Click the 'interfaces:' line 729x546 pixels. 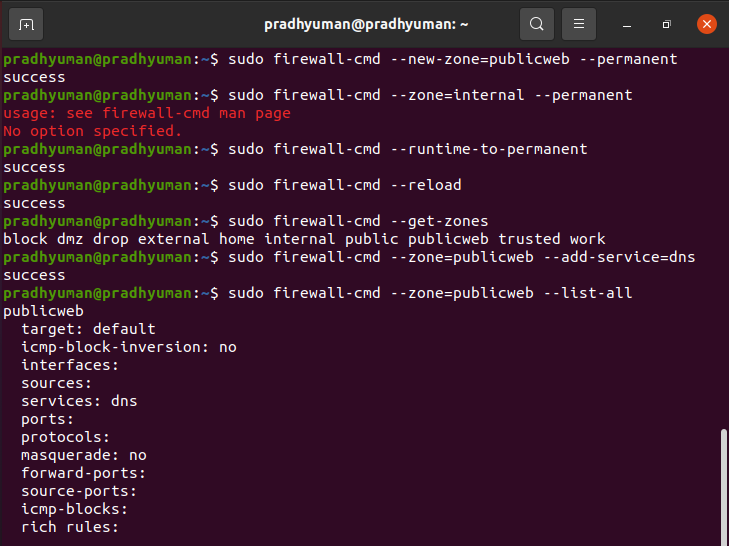tap(70, 365)
